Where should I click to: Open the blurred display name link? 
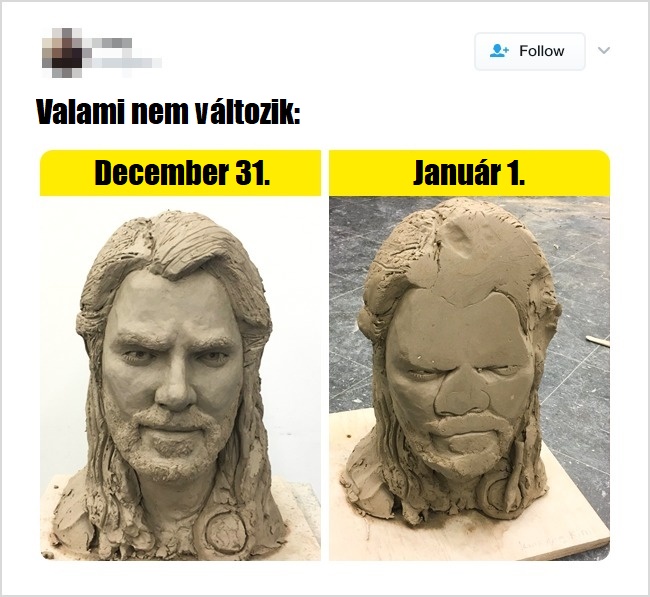111,43
